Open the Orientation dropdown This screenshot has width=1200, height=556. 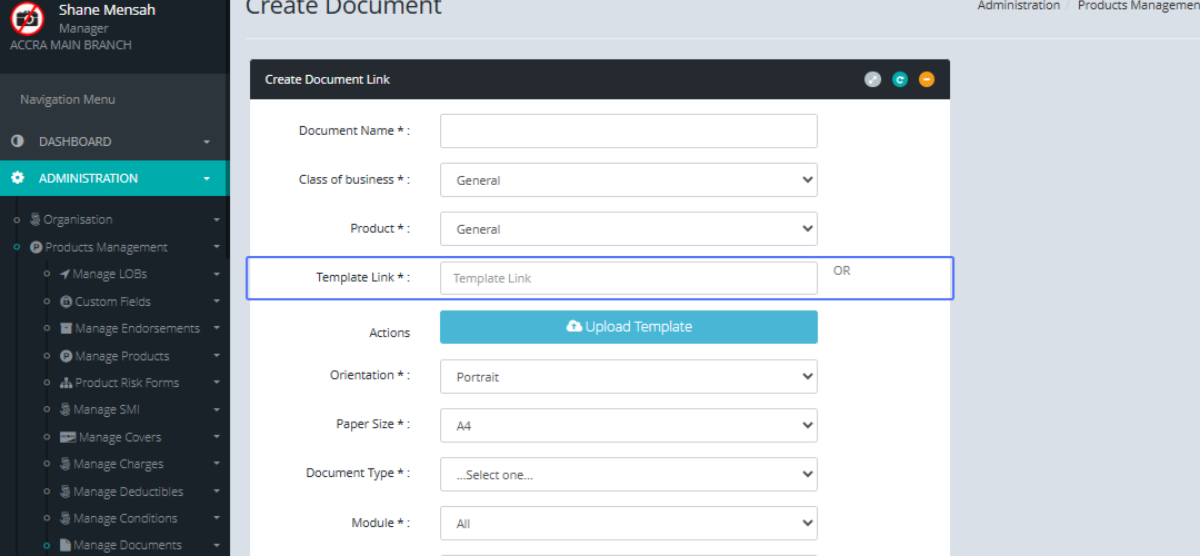pyautogui.click(x=628, y=377)
